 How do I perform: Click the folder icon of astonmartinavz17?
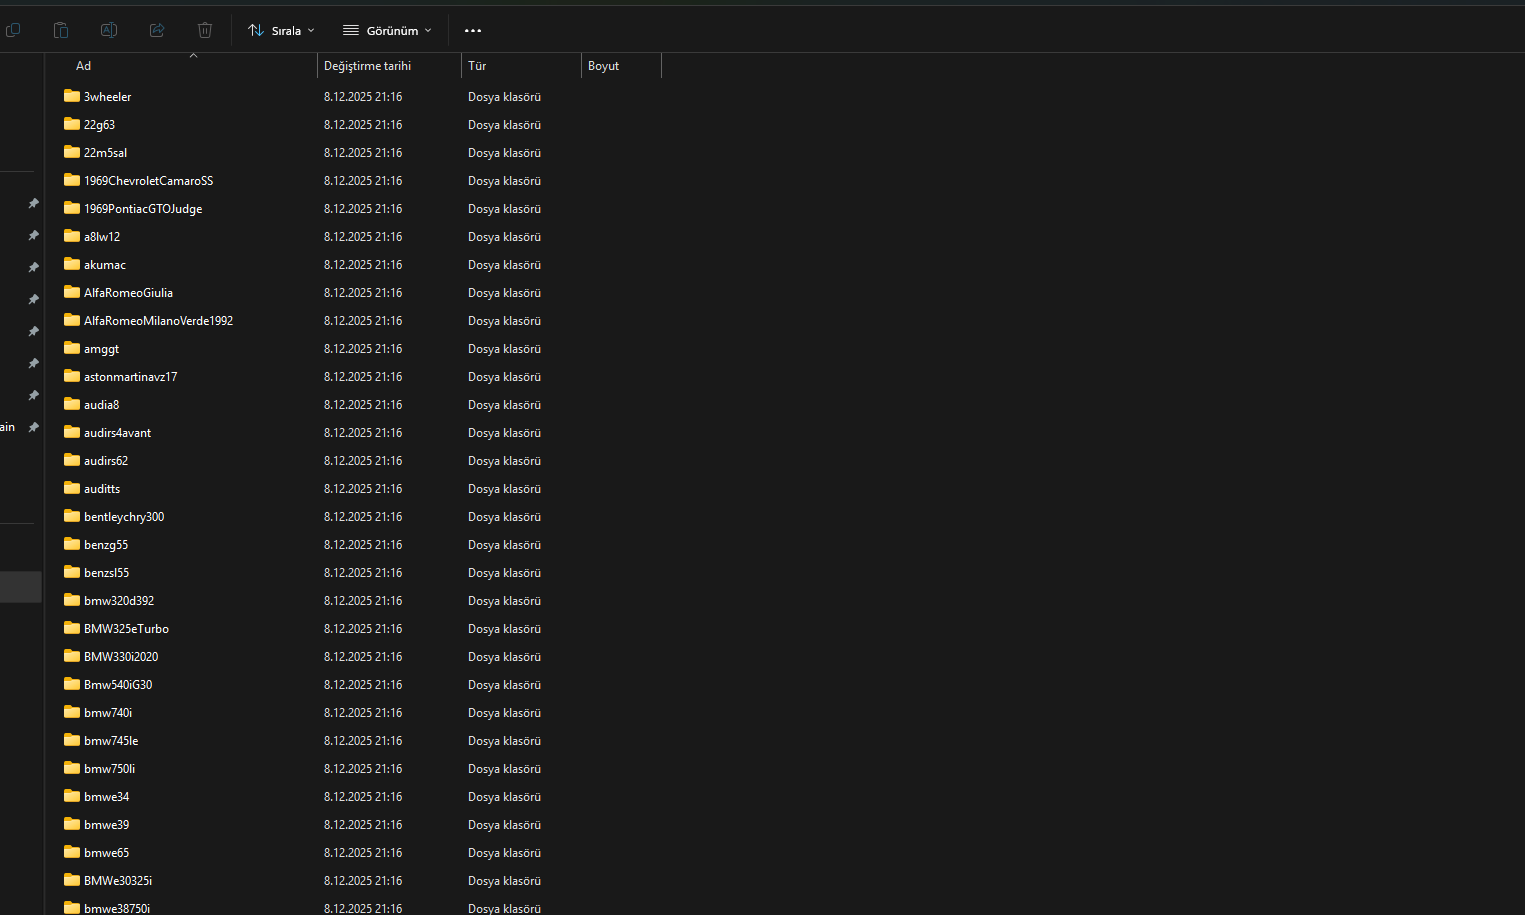72,376
